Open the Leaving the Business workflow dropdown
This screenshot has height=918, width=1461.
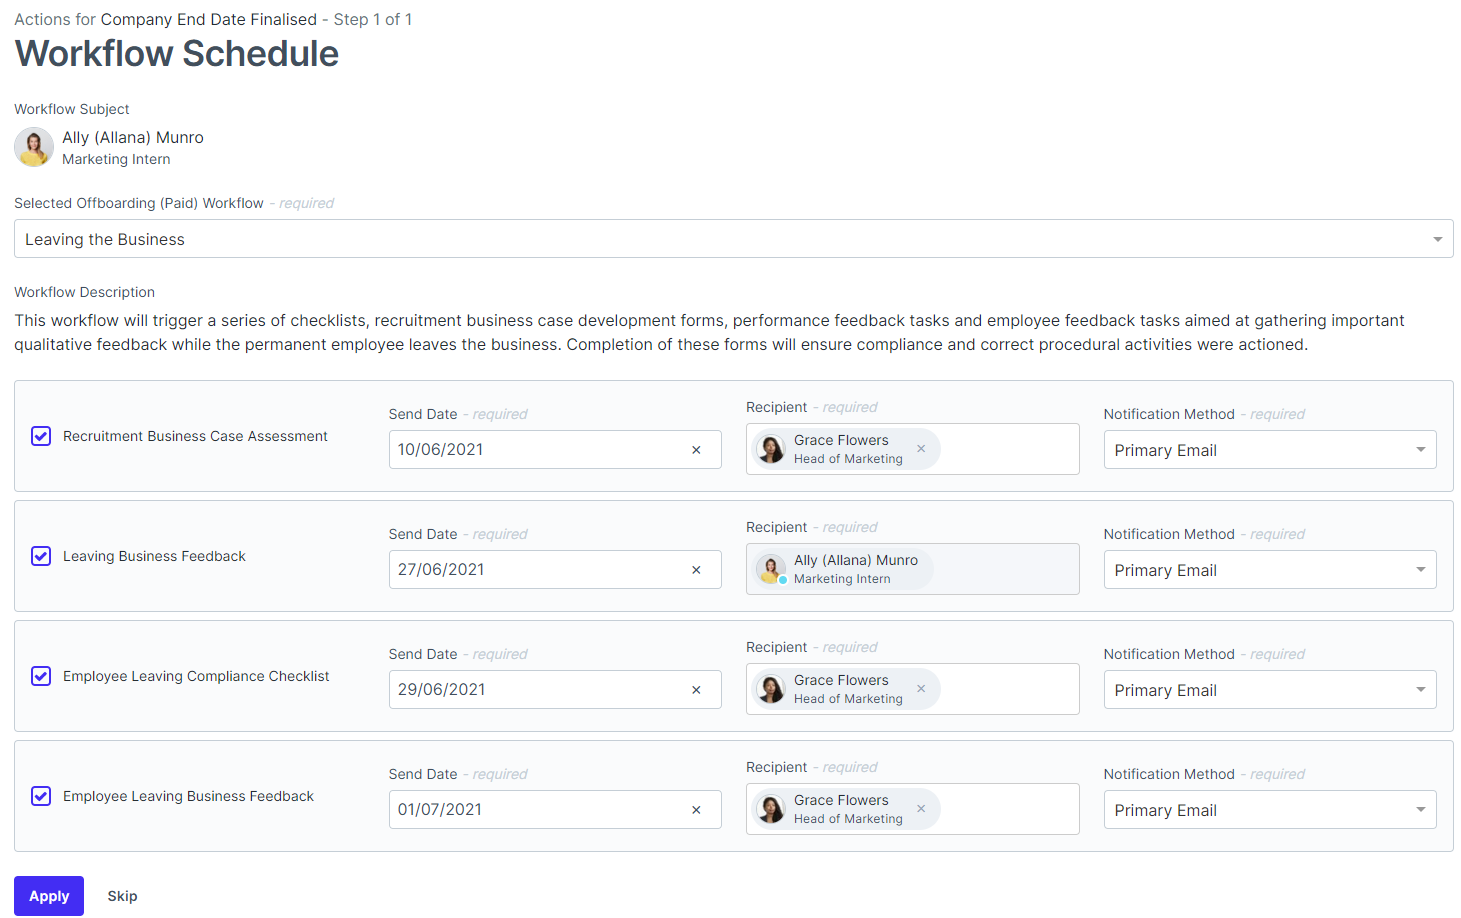click(733, 239)
